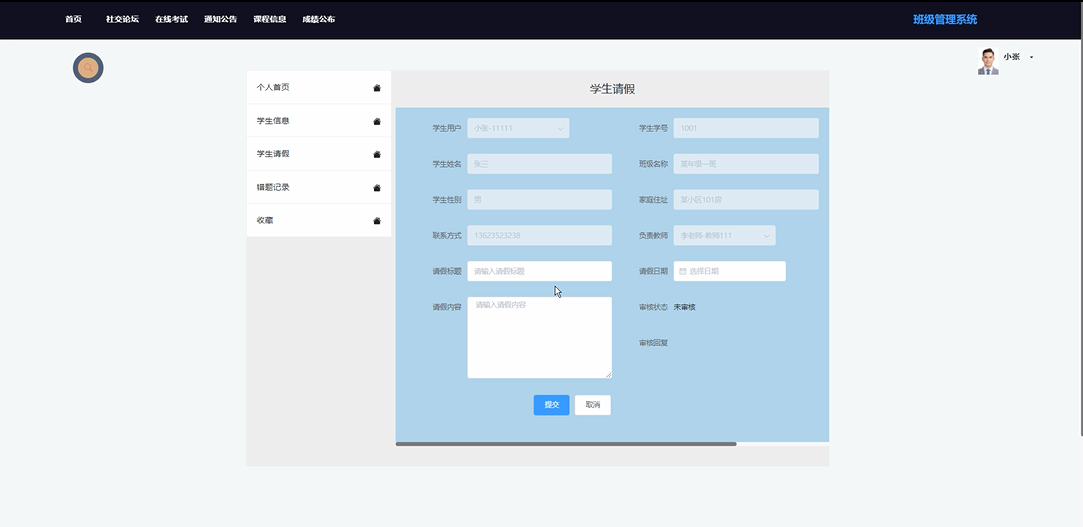Viewport: 1083px width, 527px height.
Task: Open the 负责教师 dropdown showing 李老师
Action: click(x=725, y=236)
